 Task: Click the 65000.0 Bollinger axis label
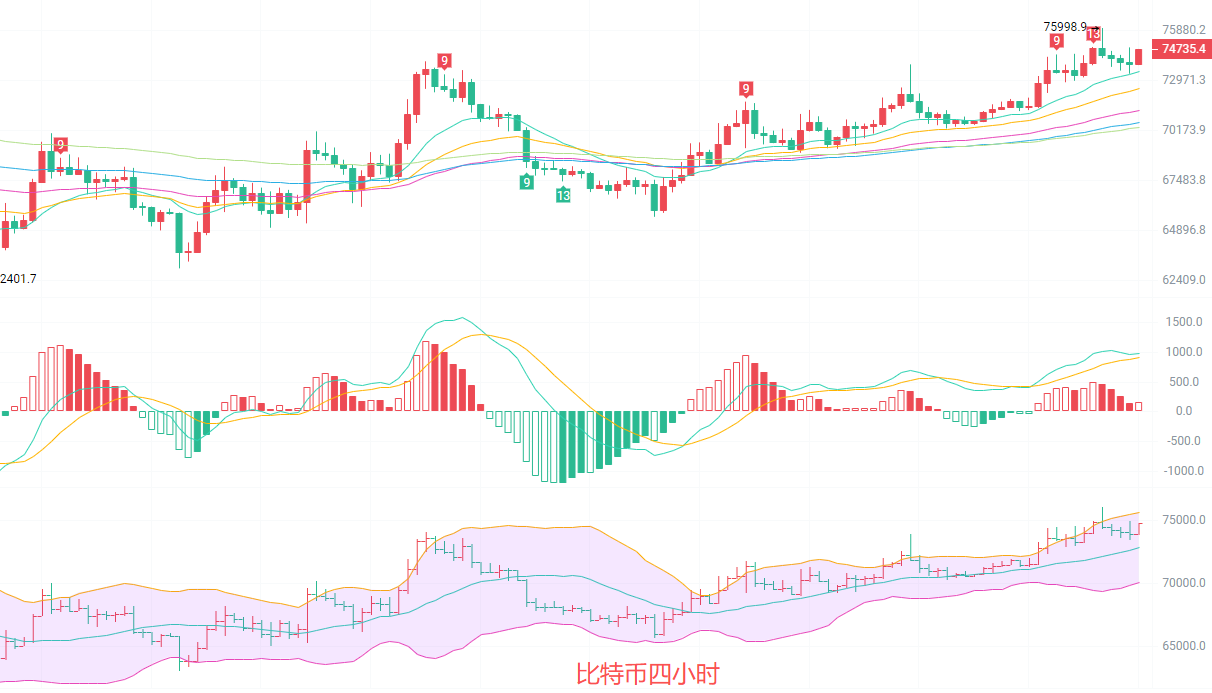click(1184, 646)
